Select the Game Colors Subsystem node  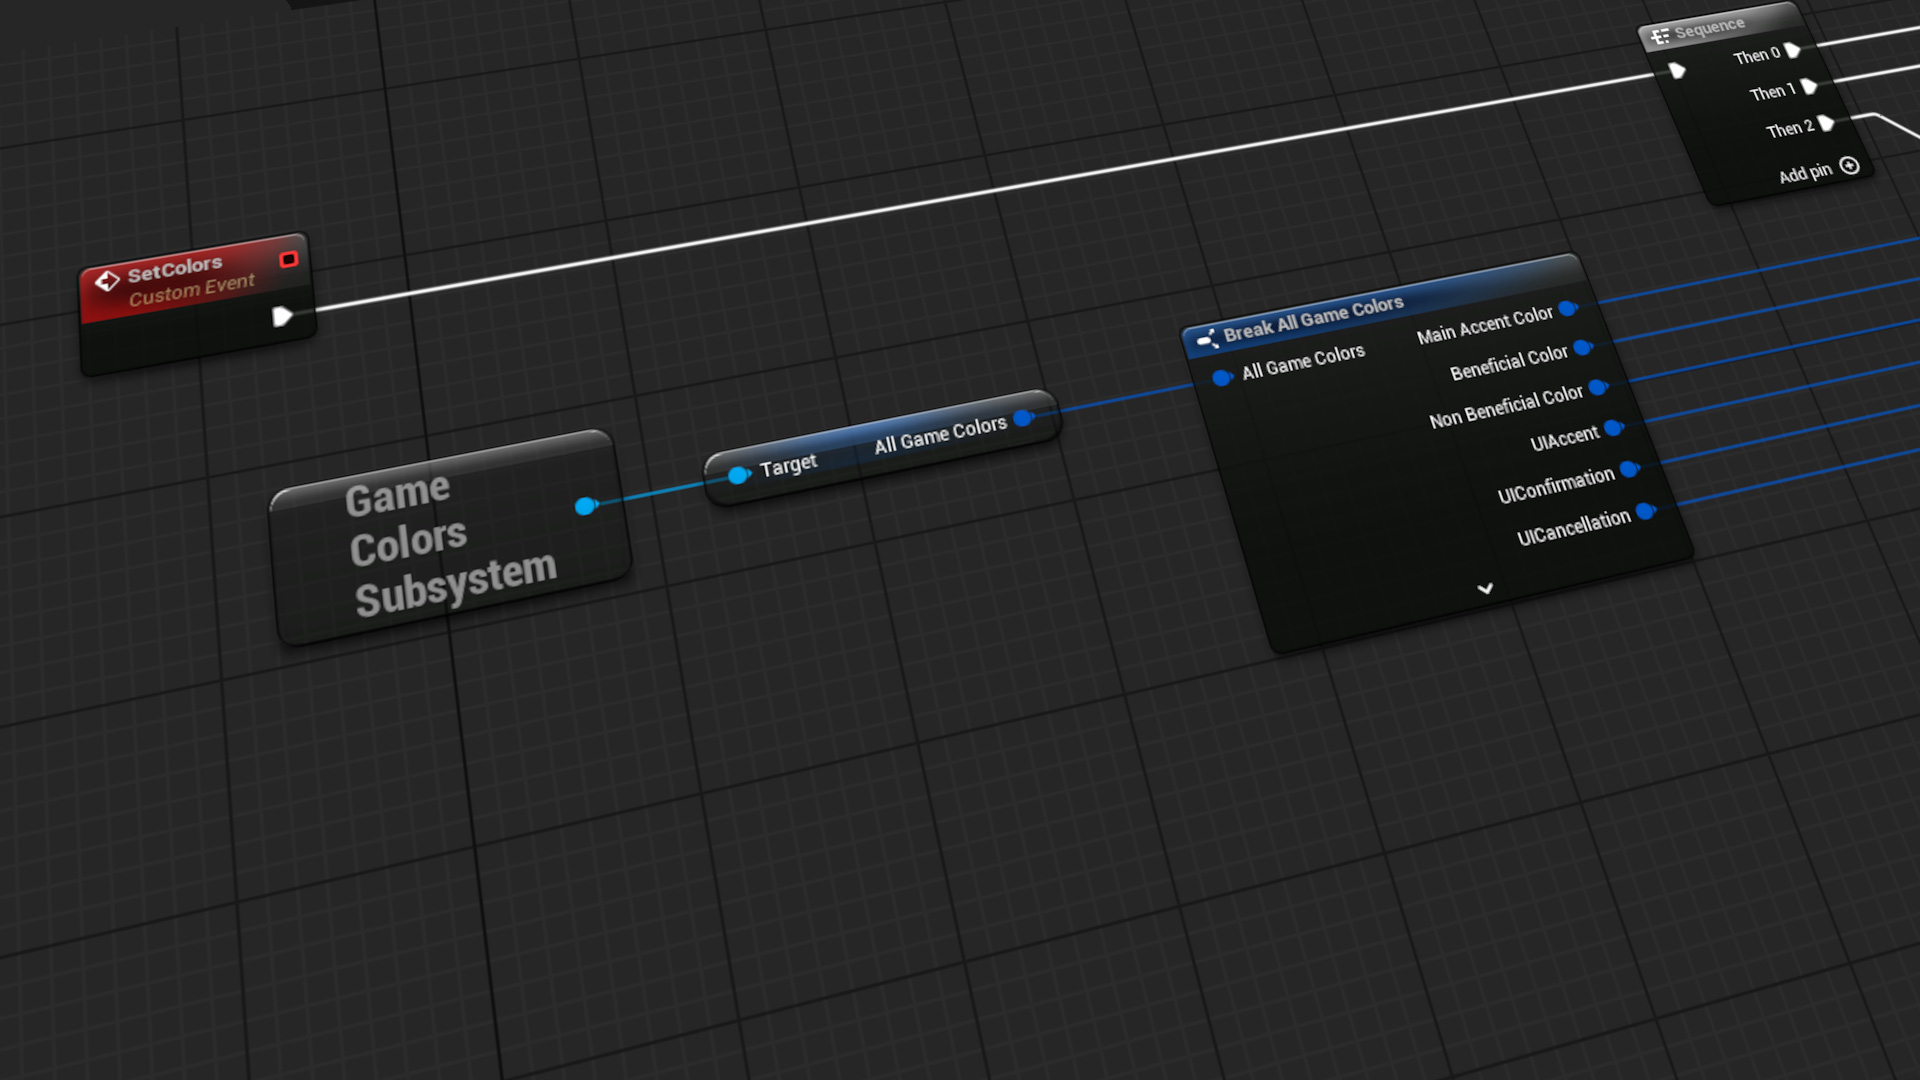449,537
